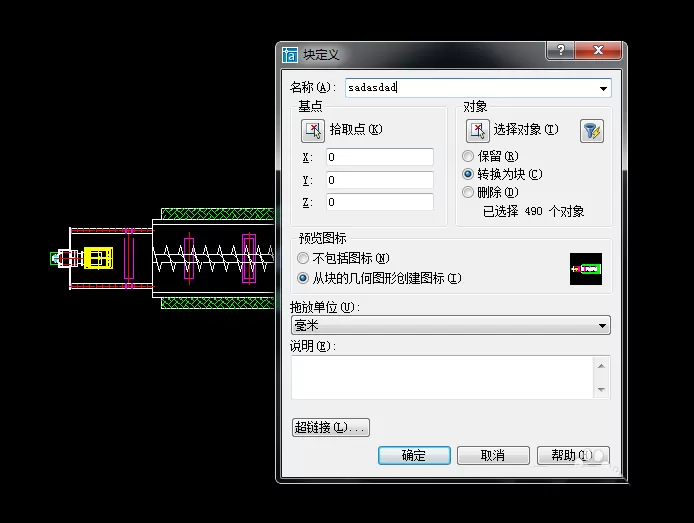Click the block preview thumbnail image
The width and height of the screenshot is (694, 523).
tap(586, 269)
